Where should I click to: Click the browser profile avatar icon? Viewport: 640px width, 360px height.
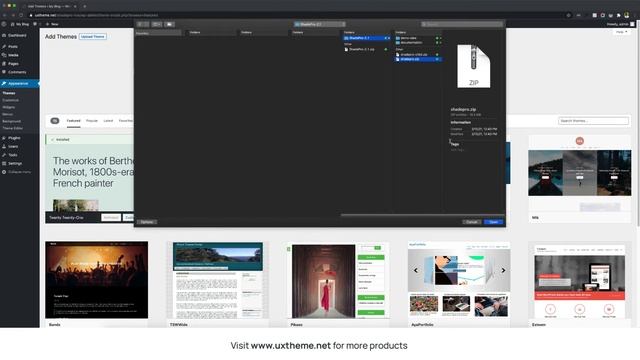[x=627, y=15]
